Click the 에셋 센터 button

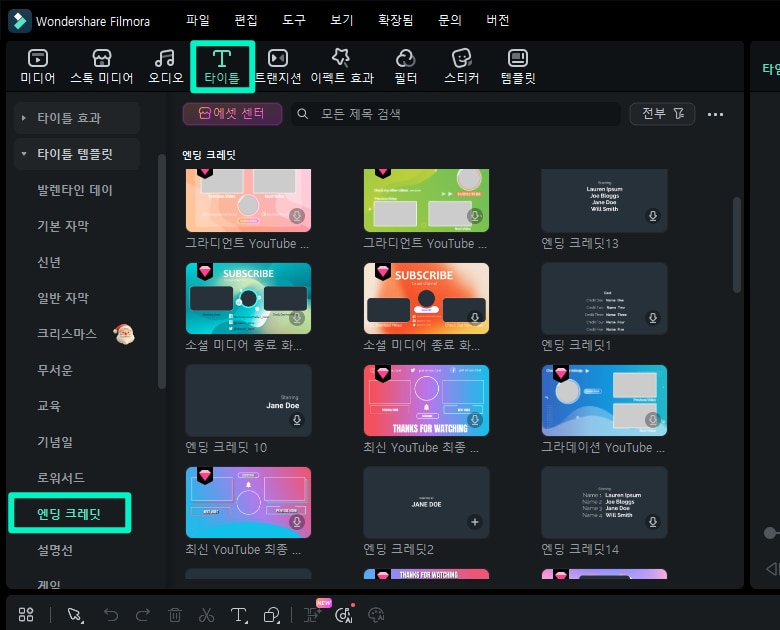[232, 114]
